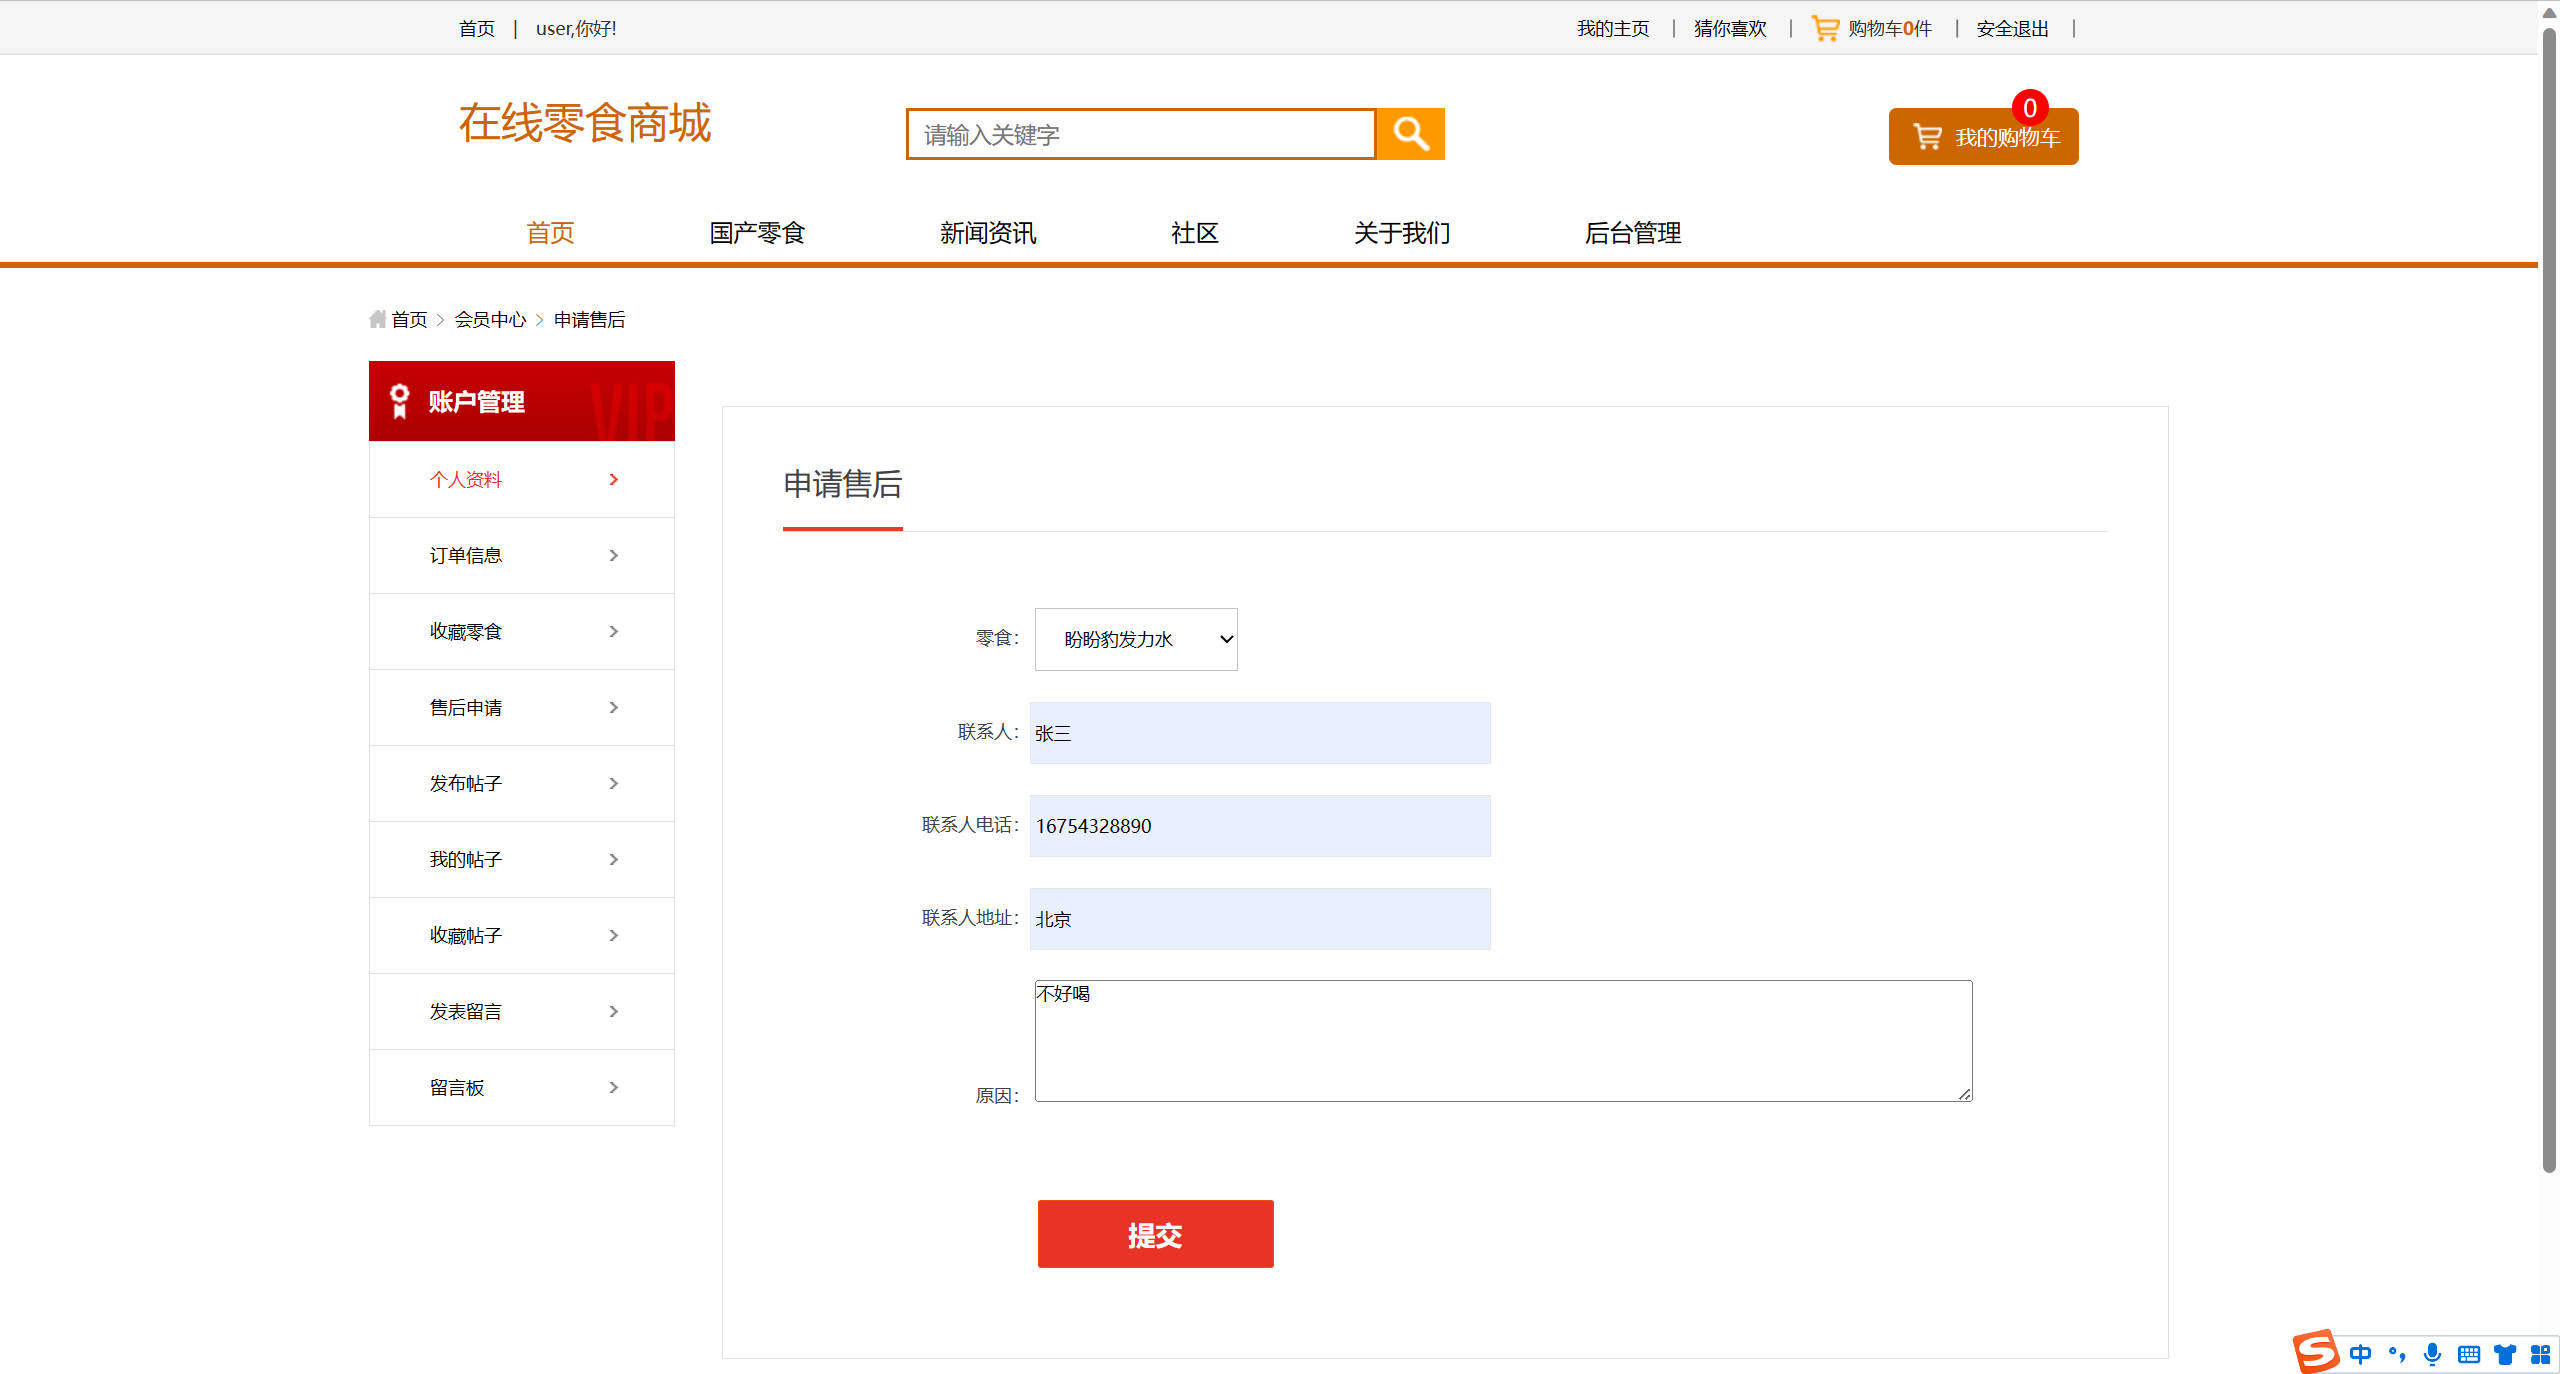Viewport: 2560px width, 1374px height.
Task: Switch to the 国产零食 nav tab
Action: pyautogui.click(x=756, y=233)
